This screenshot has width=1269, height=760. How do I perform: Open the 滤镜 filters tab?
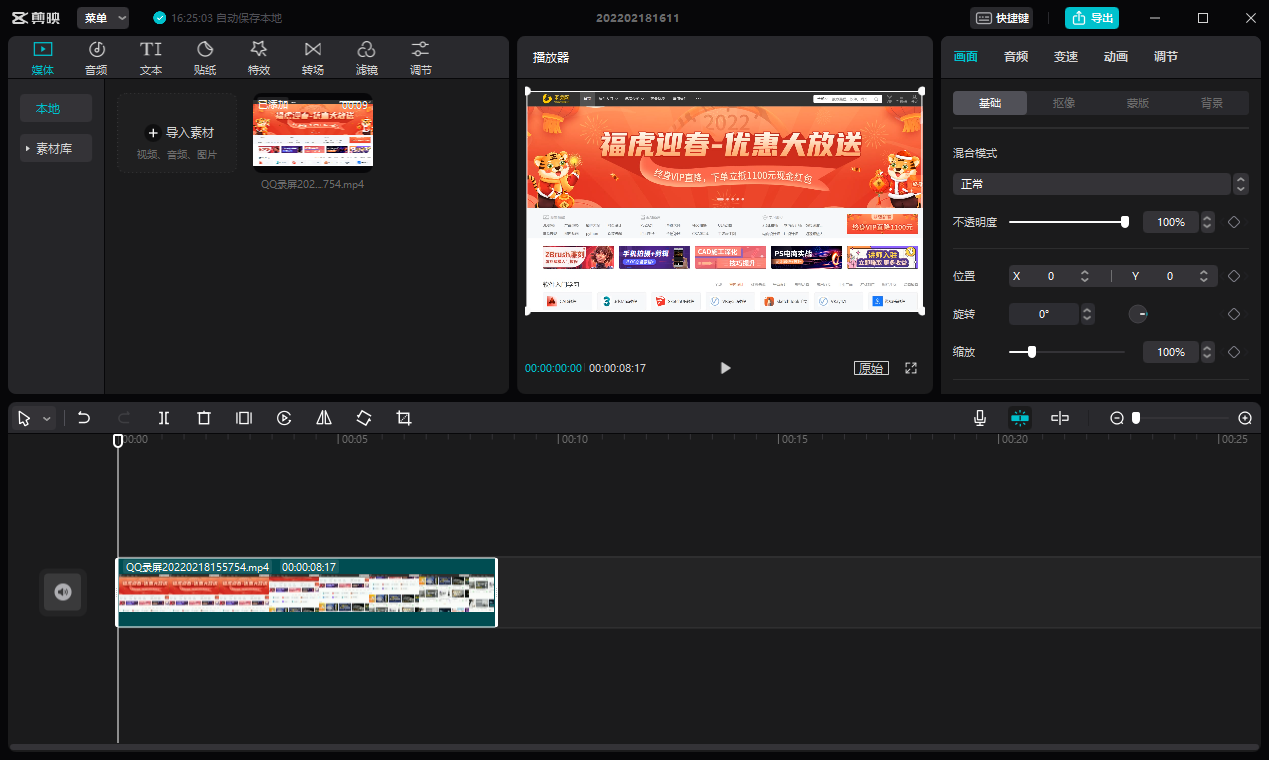click(367, 58)
